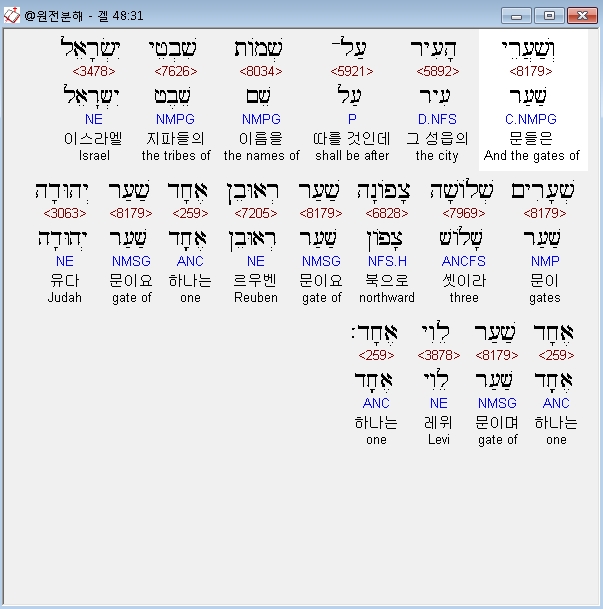The height and width of the screenshot is (609, 603).
Task: Click Korean gloss 이름을
Action: click(261, 139)
